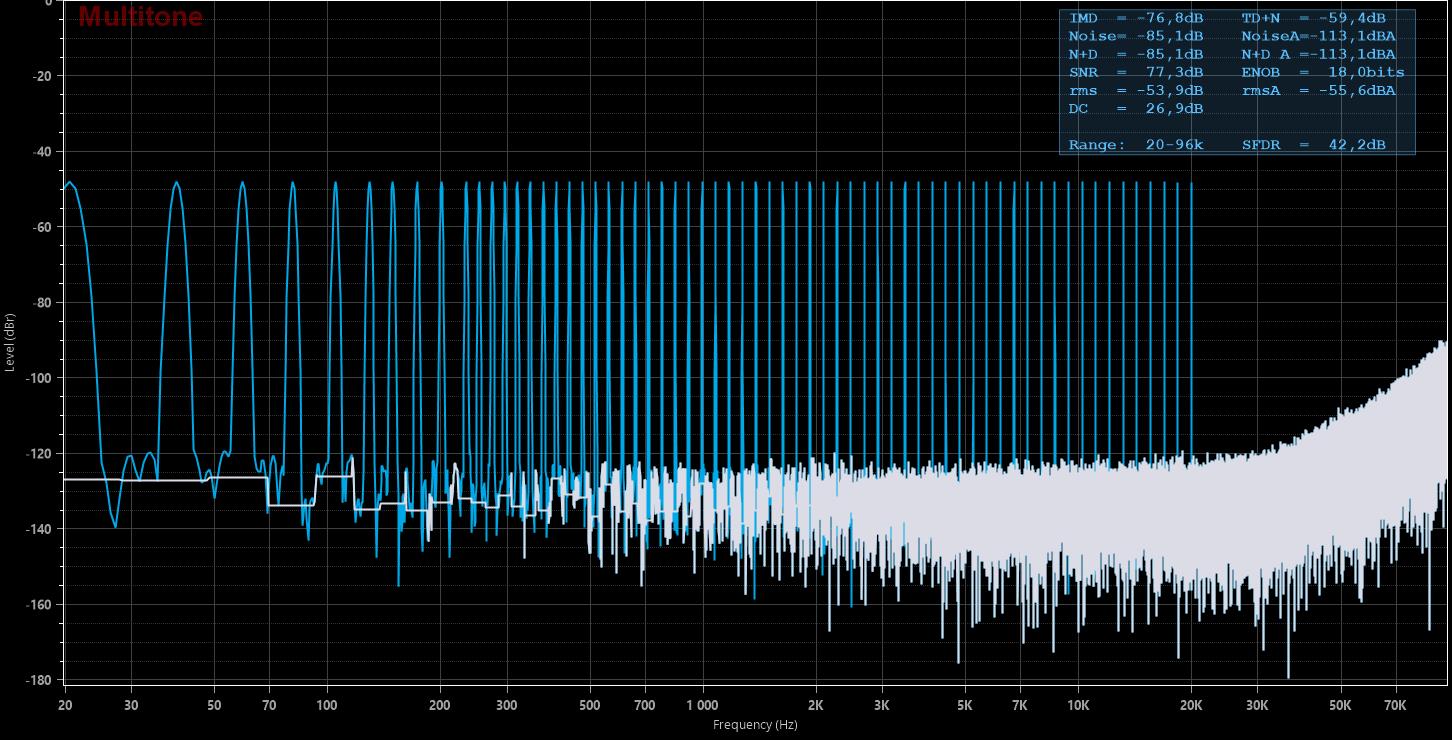Click the 70K frequency axis tick

[1396, 705]
